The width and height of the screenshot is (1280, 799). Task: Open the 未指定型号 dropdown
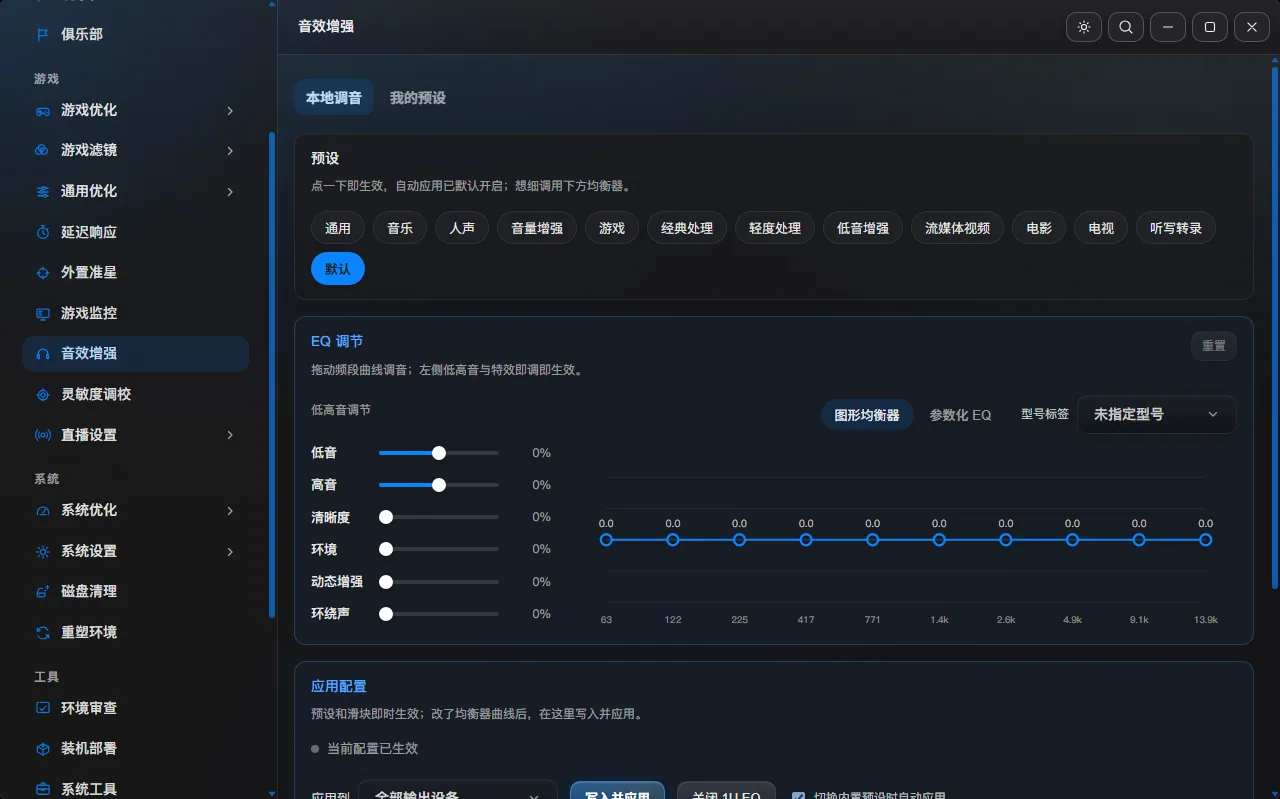pos(1156,414)
